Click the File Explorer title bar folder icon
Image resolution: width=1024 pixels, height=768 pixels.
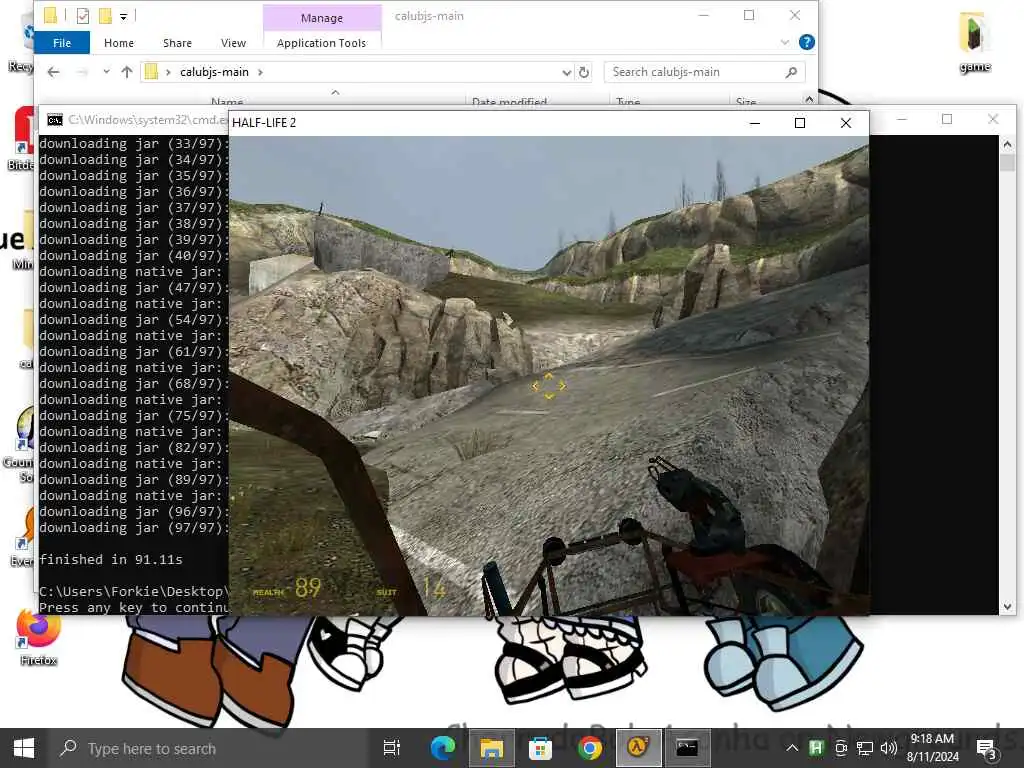(x=51, y=16)
